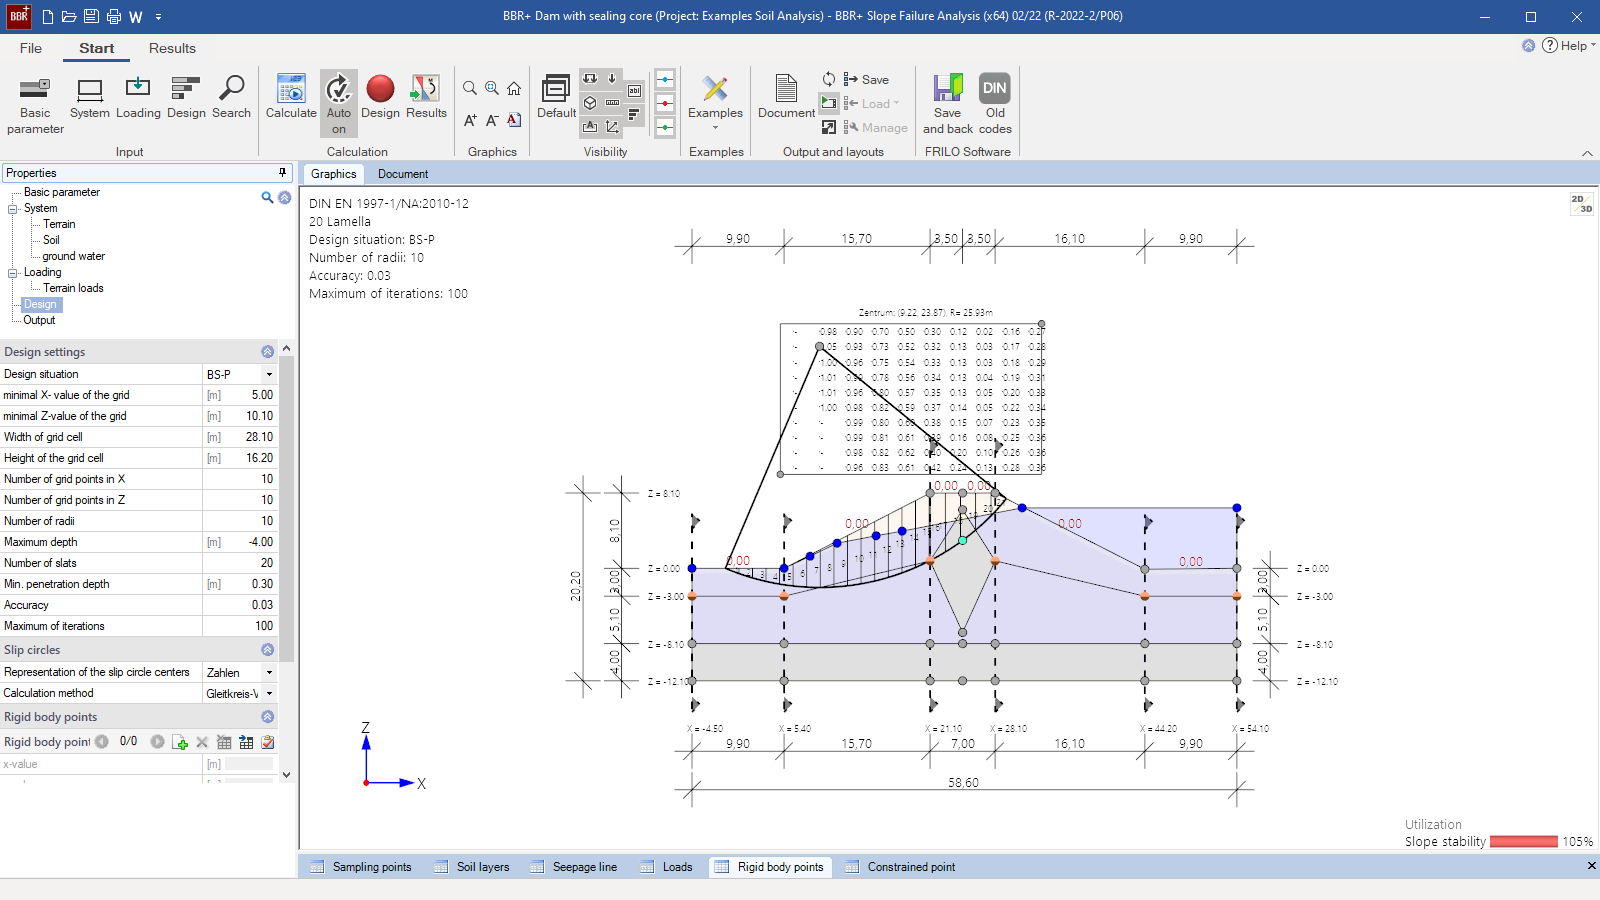Click the Design icon in Input group
This screenshot has width=1600, height=900.
(x=186, y=98)
